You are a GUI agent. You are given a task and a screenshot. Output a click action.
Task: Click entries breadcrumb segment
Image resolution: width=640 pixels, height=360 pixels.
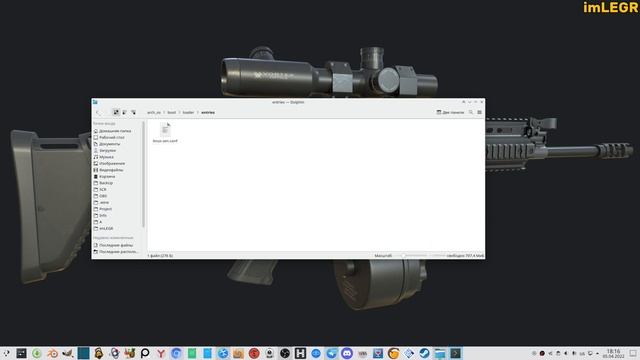coord(208,112)
